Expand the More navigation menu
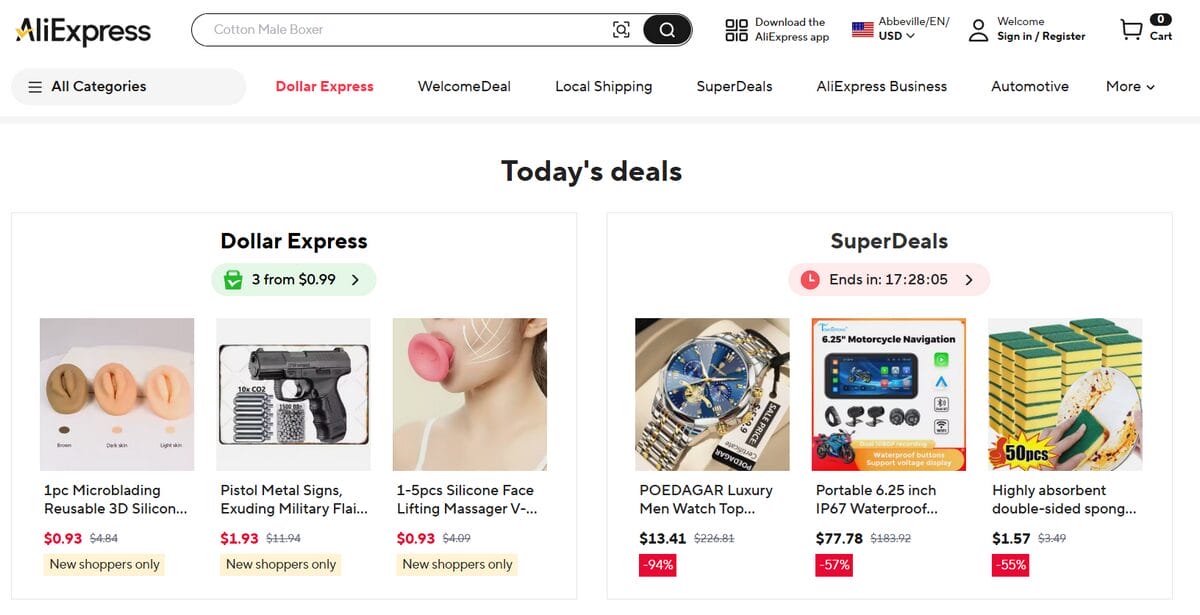This screenshot has width=1200, height=615. (x=1129, y=86)
